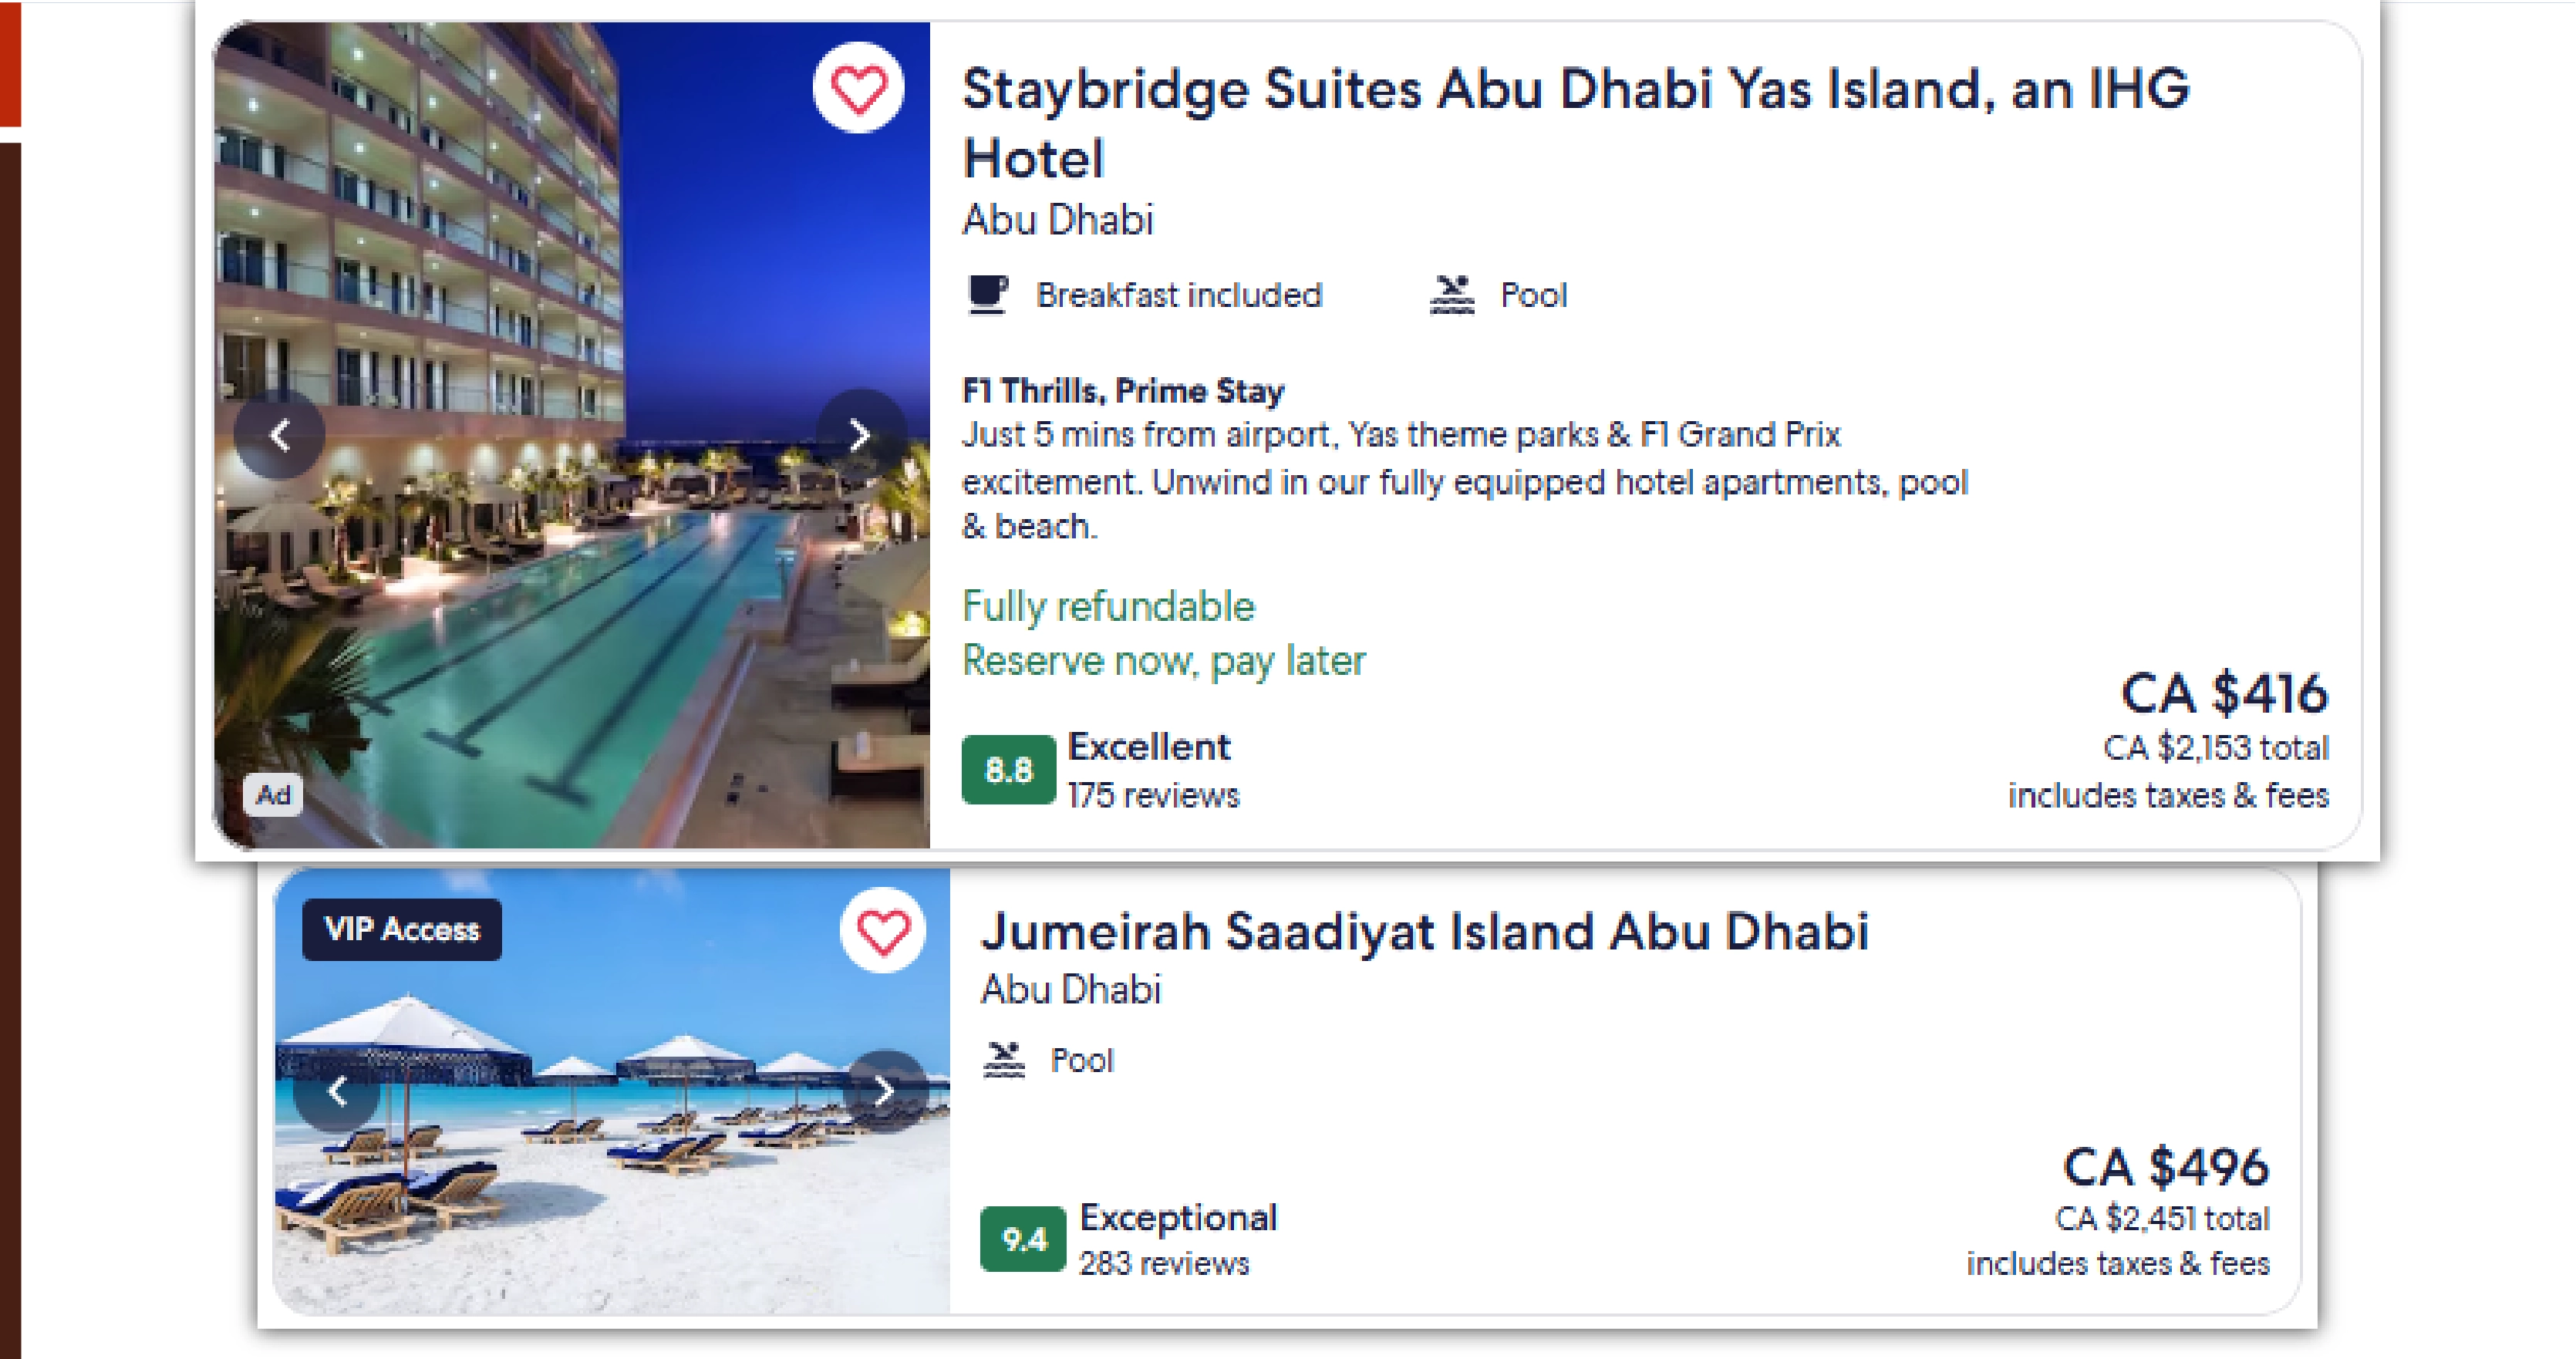The height and width of the screenshot is (1359, 2576).
Task: Show next photo of Staybridge Suites
Action: pyautogui.click(x=859, y=435)
